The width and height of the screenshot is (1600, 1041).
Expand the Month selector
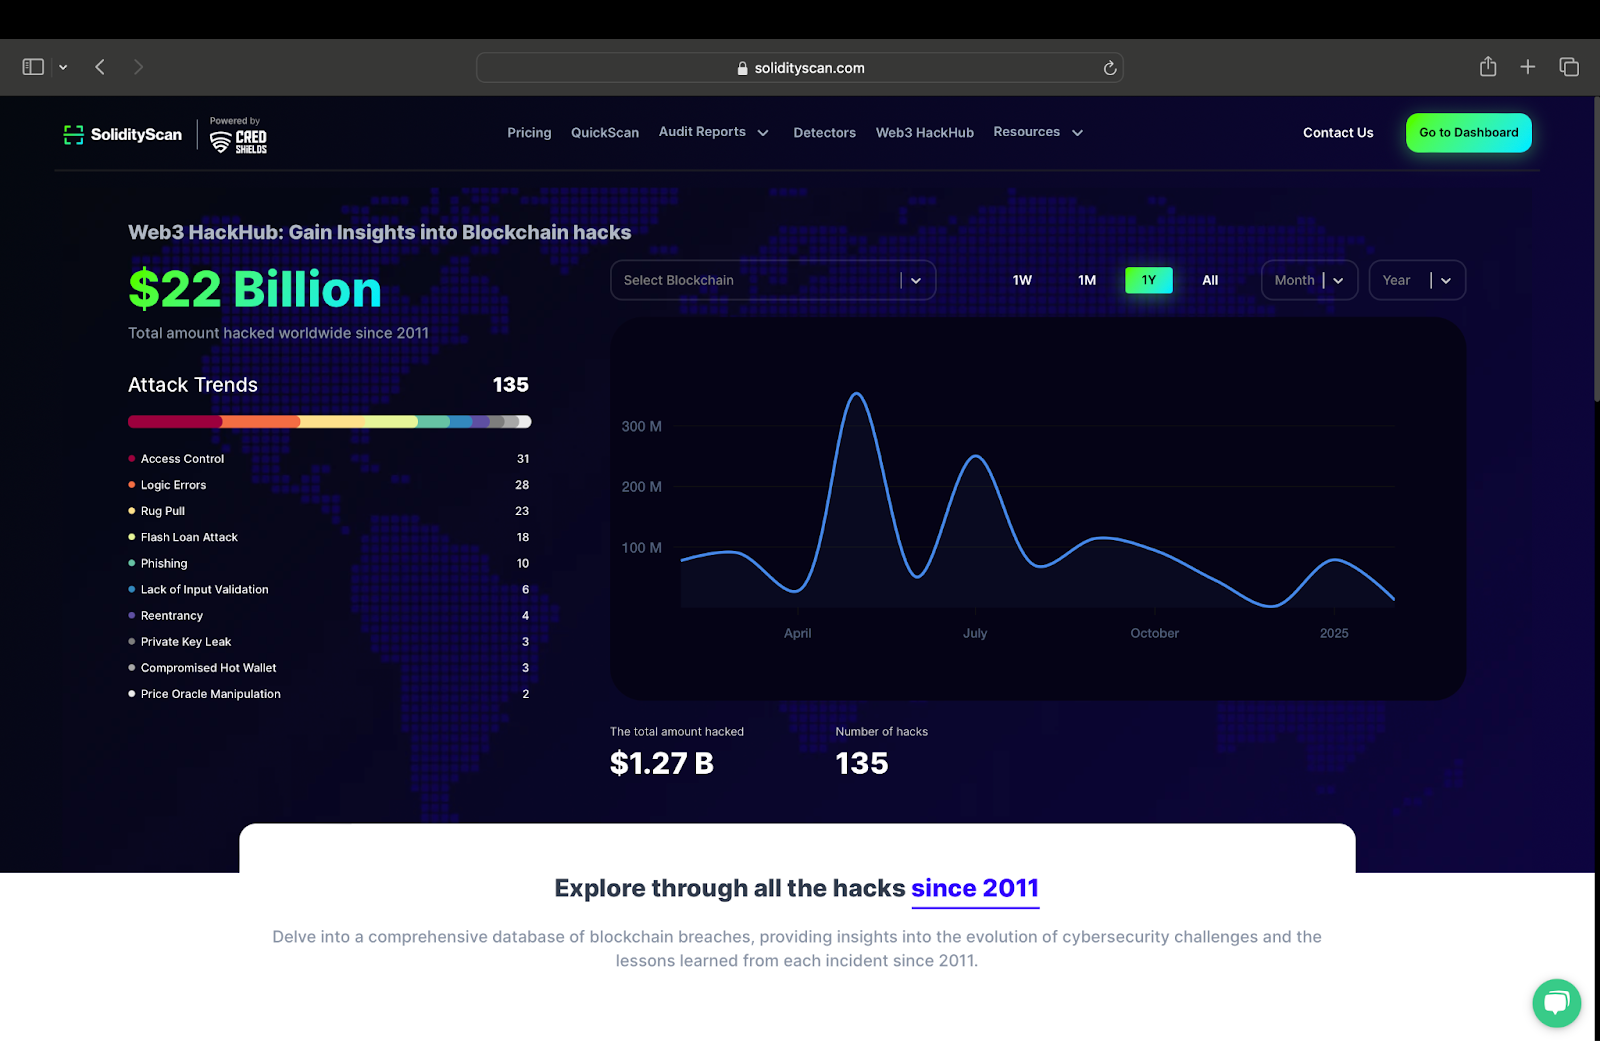click(1308, 280)
